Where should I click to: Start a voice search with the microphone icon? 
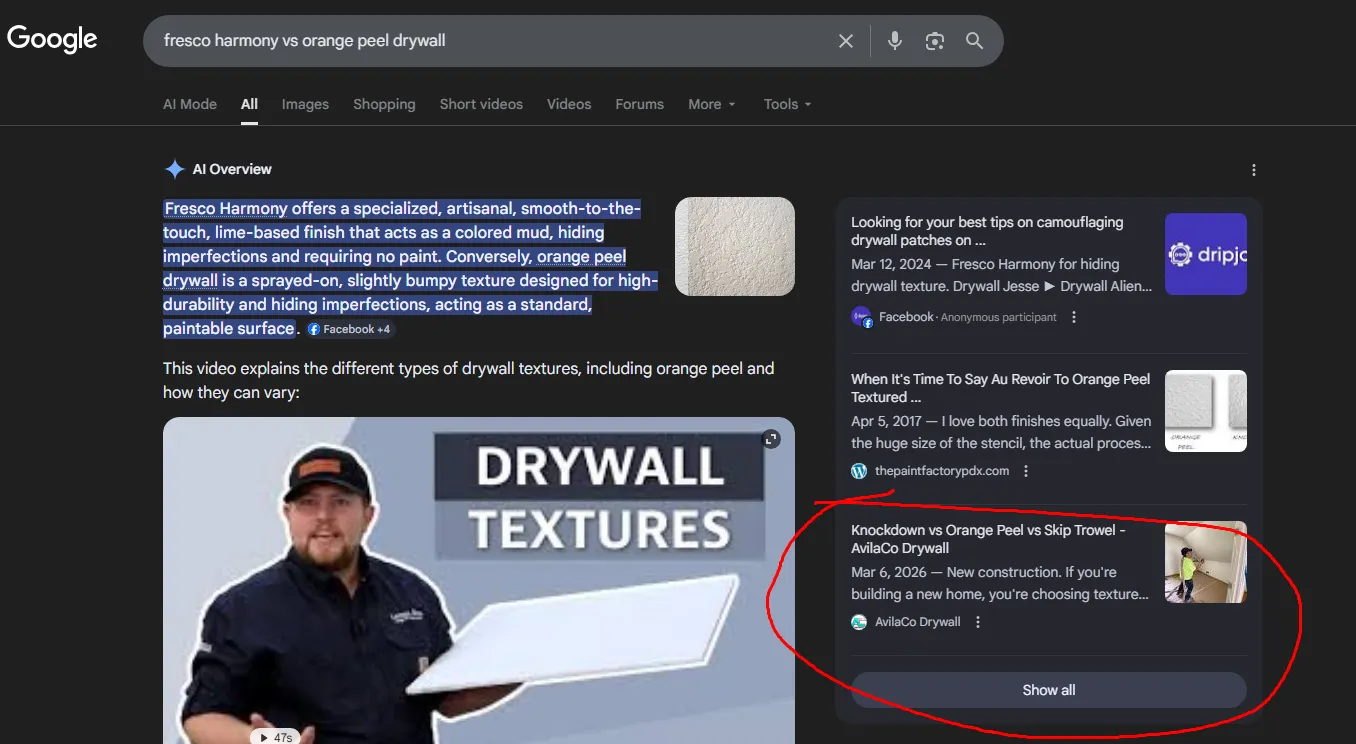coord(894,40)
